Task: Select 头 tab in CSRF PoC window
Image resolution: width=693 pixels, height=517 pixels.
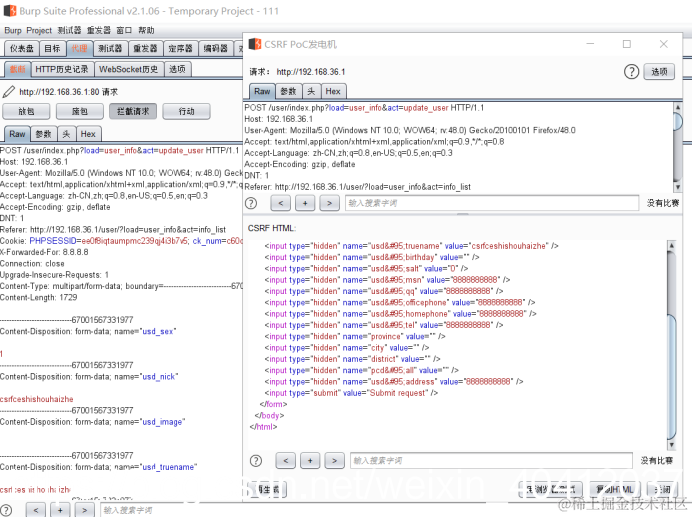Action: [x=311, y=91]
